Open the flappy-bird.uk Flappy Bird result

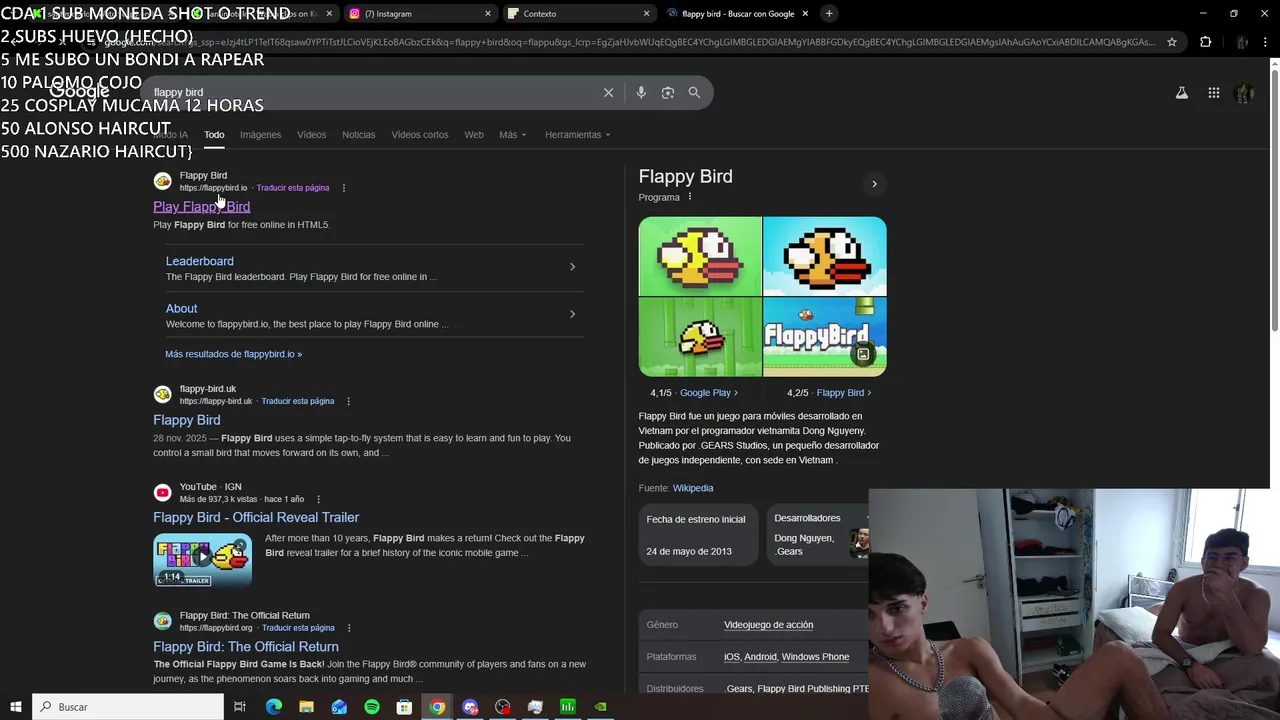click(186, 420)
